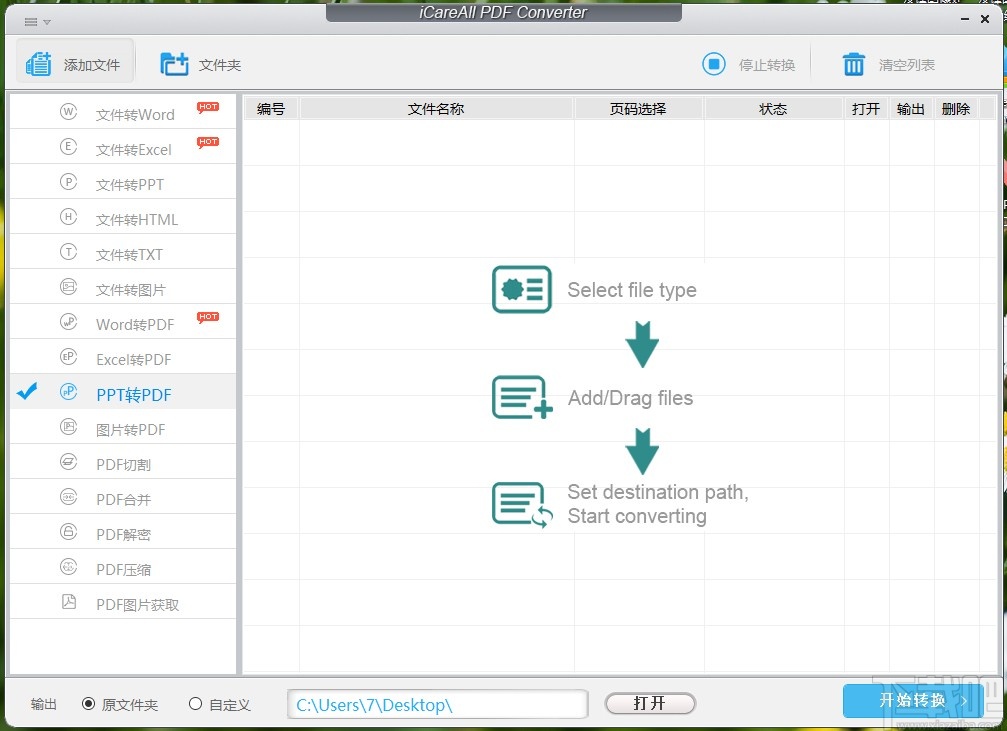Open the 文件转PPT converter
The image size is (1007, 731).
[x=130, y=184]
